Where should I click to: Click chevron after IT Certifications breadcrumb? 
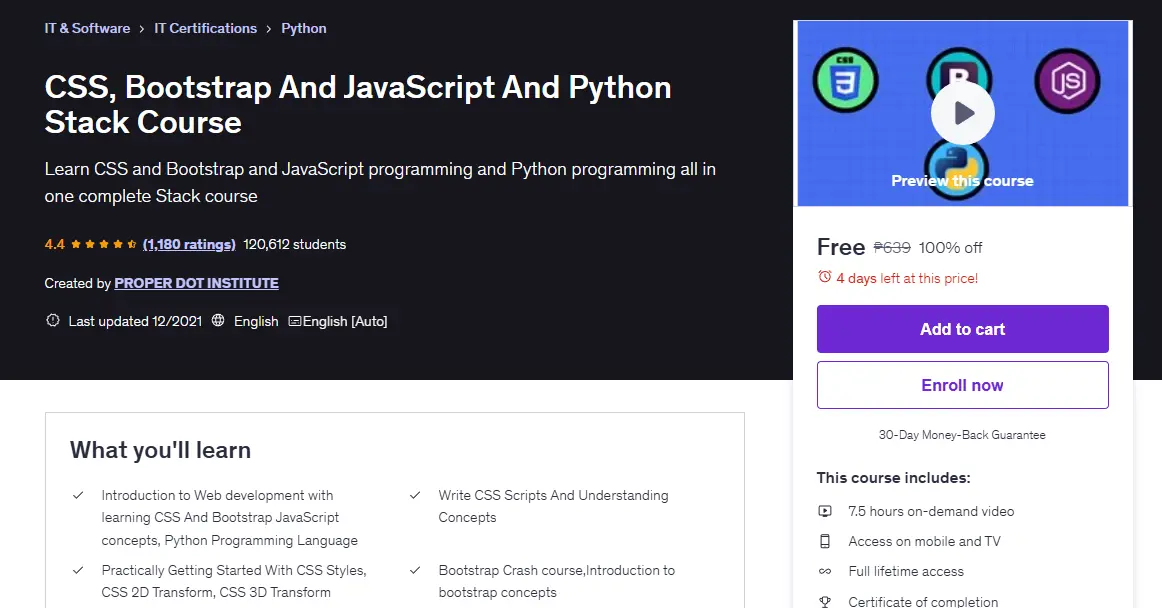pyautogui.click(x=269, y=29)
